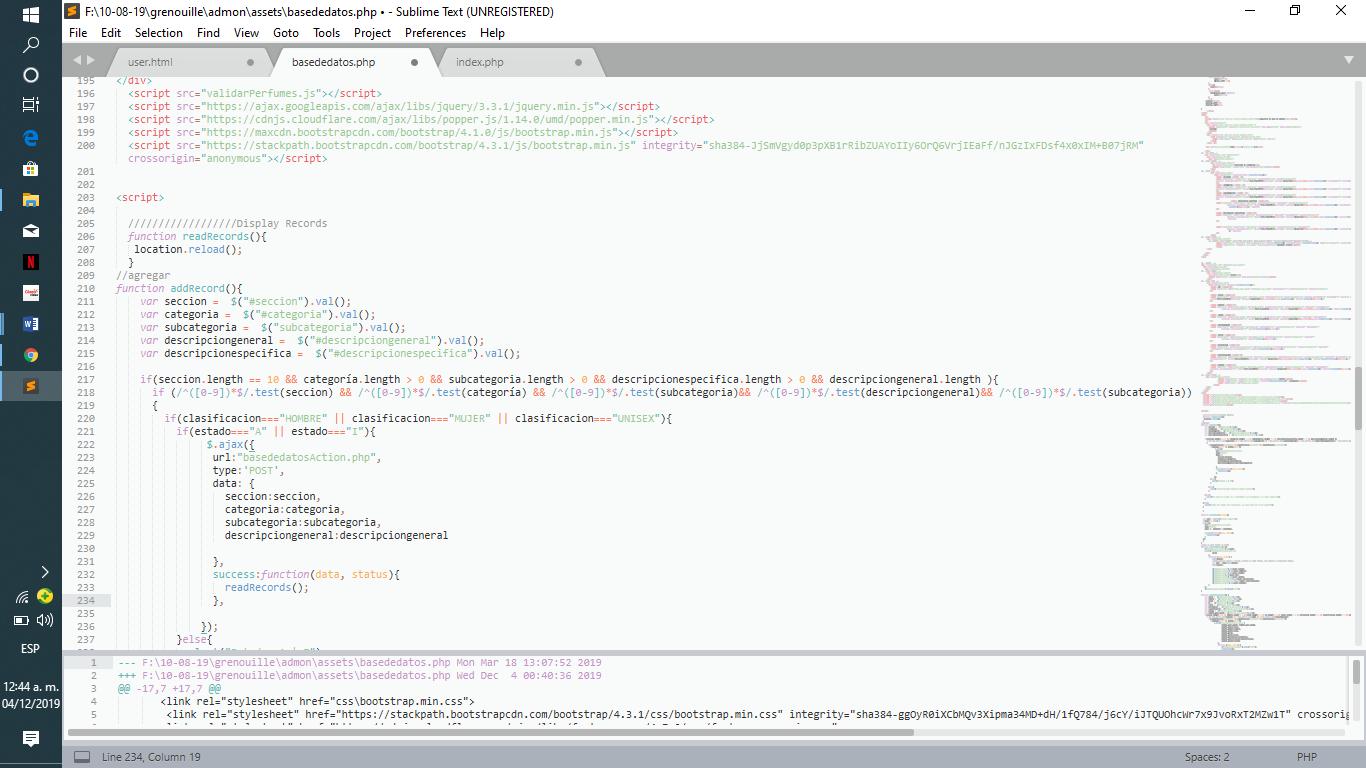This screenshot has width=1366, height=768.
Task: Show hidden system tray icons
Action: point(44,572)
